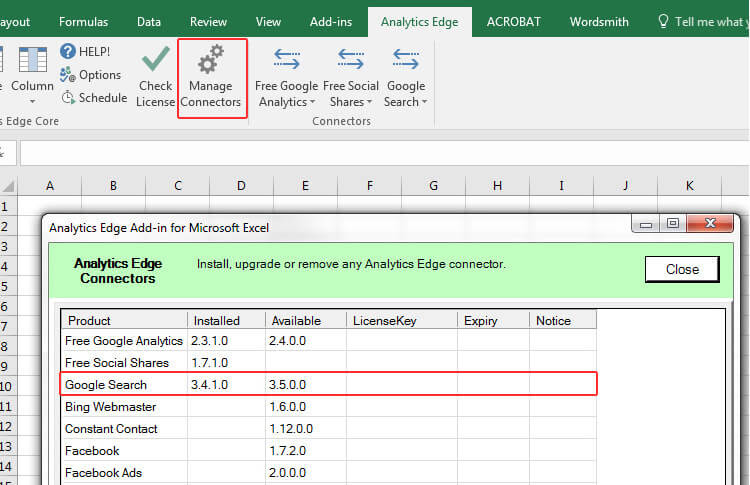Click the Product column header
750x485 pixels.
124,320
